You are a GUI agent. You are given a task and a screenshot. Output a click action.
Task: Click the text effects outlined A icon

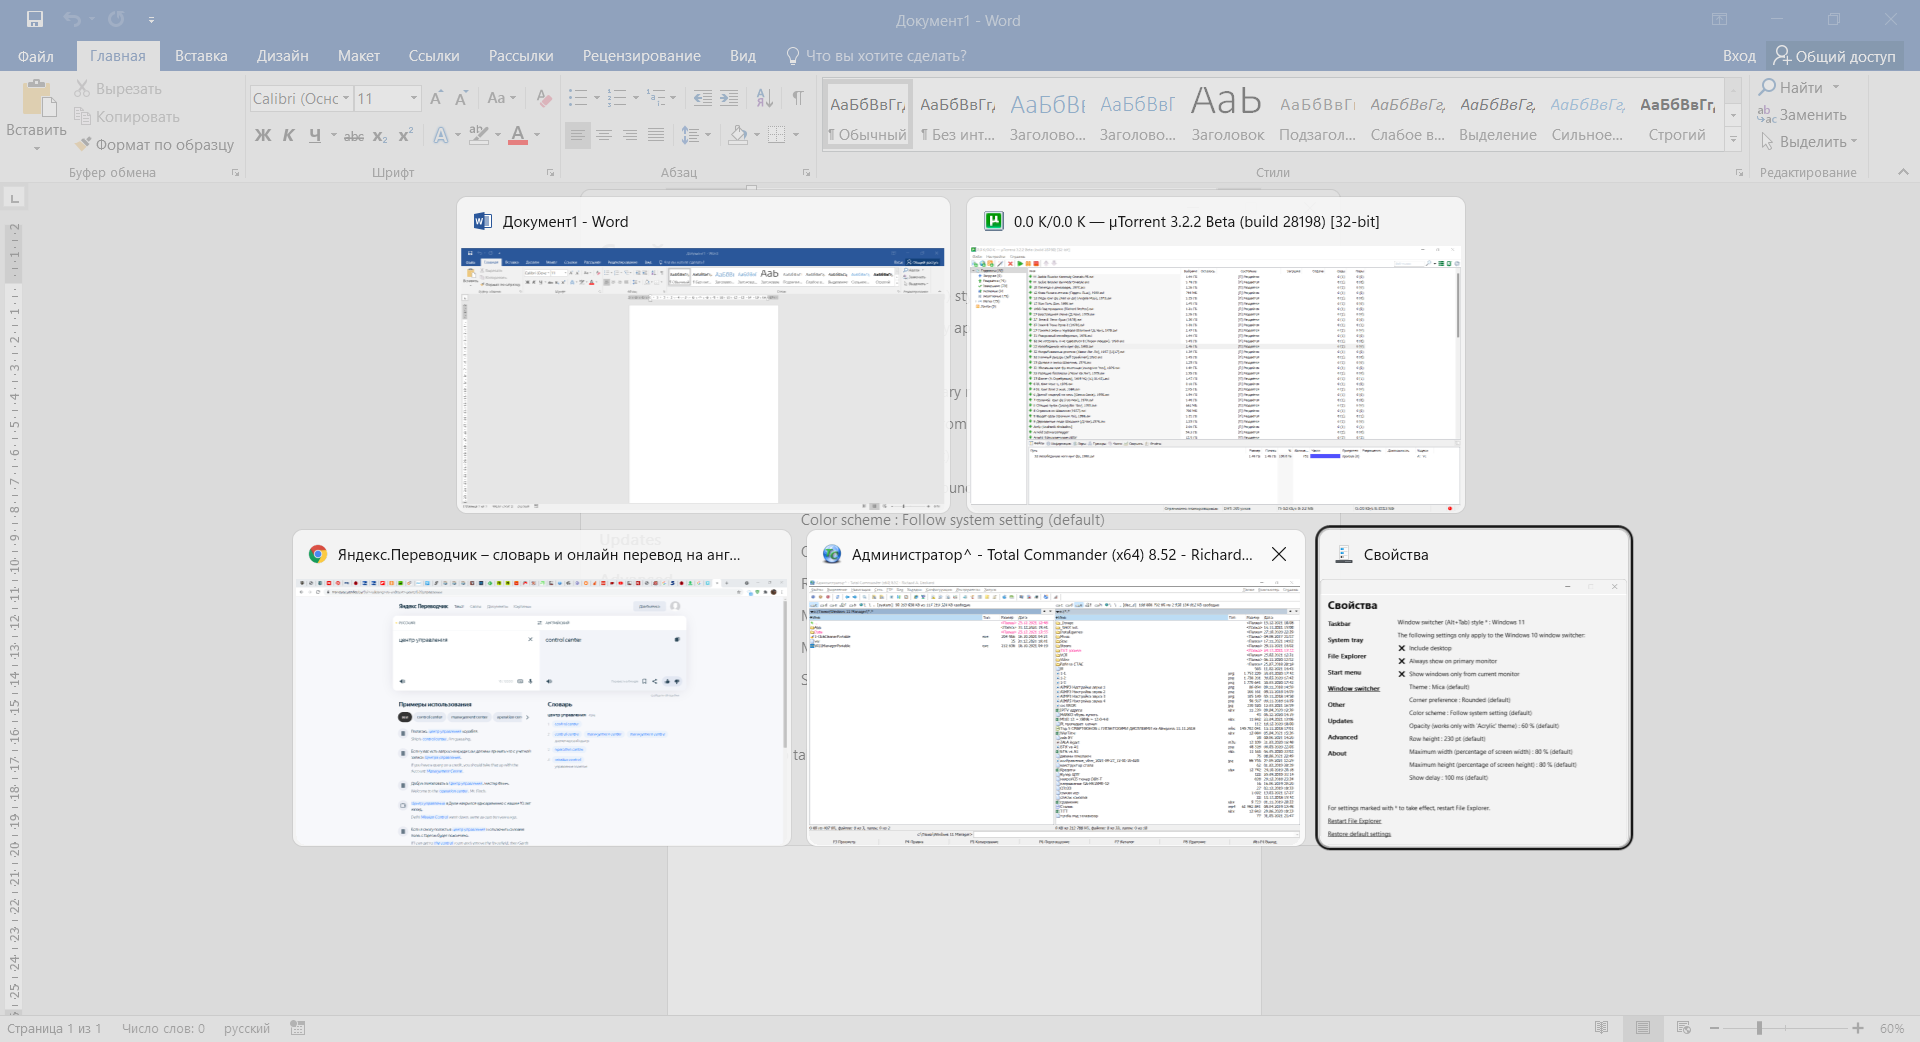[x=441, y=135]
